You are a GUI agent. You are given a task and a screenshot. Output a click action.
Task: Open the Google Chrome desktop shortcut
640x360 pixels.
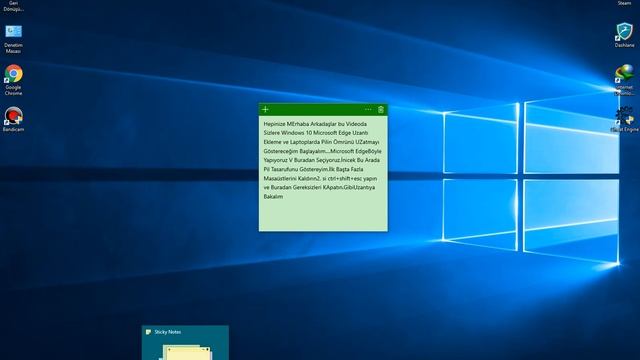pyautogui.click(x=13, y=80)
